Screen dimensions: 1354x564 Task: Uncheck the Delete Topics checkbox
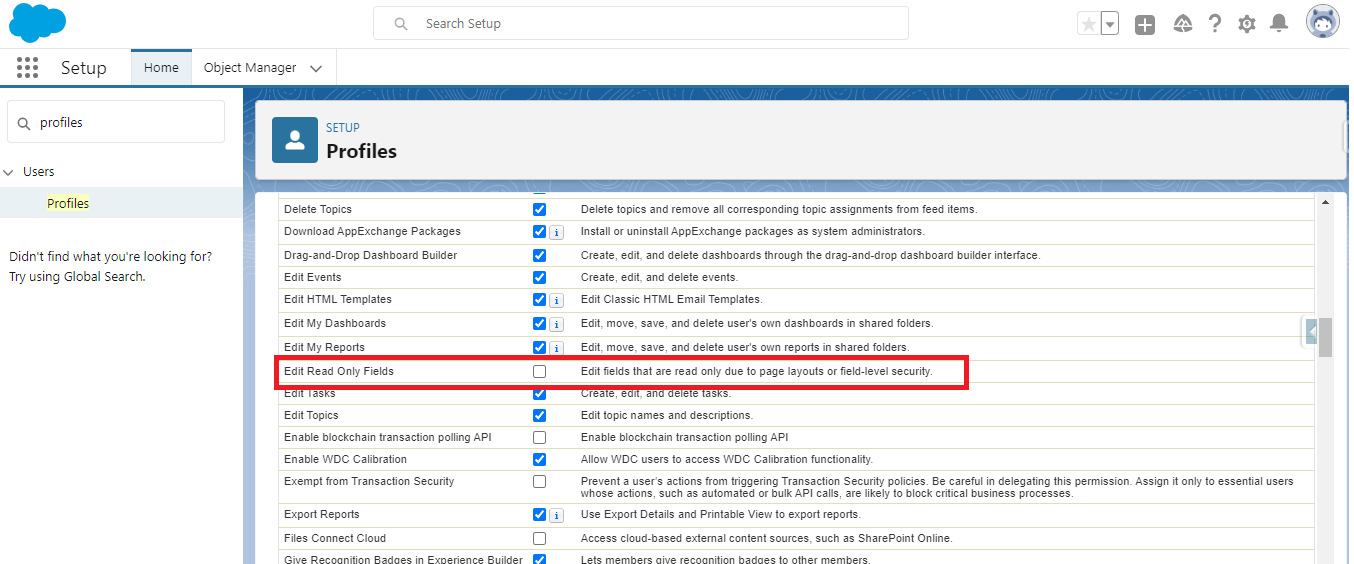(x=540, y=210)
